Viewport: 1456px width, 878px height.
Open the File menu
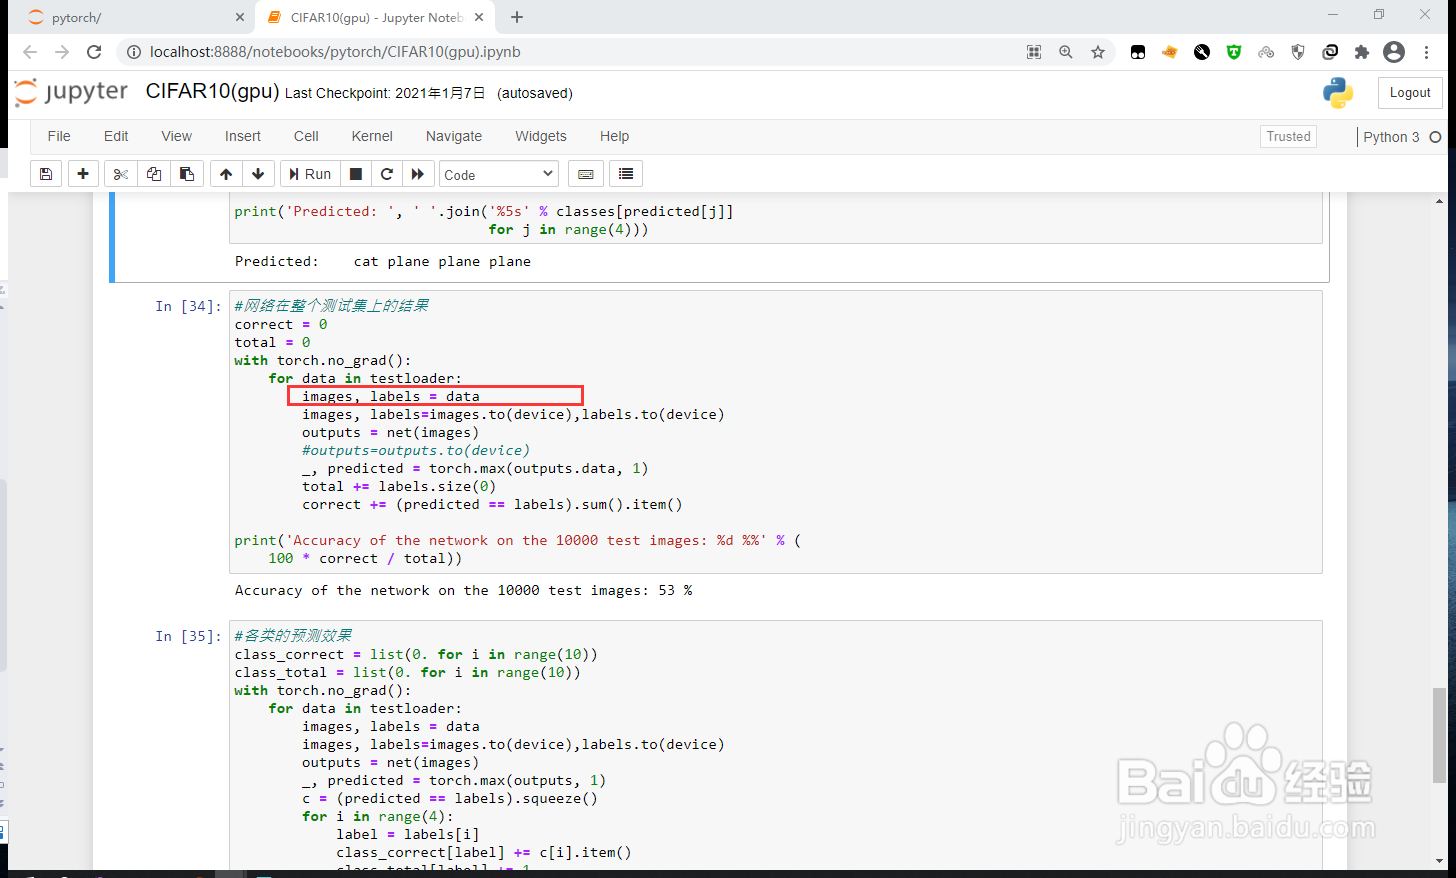pyautogui.click(x=59, y=136)
